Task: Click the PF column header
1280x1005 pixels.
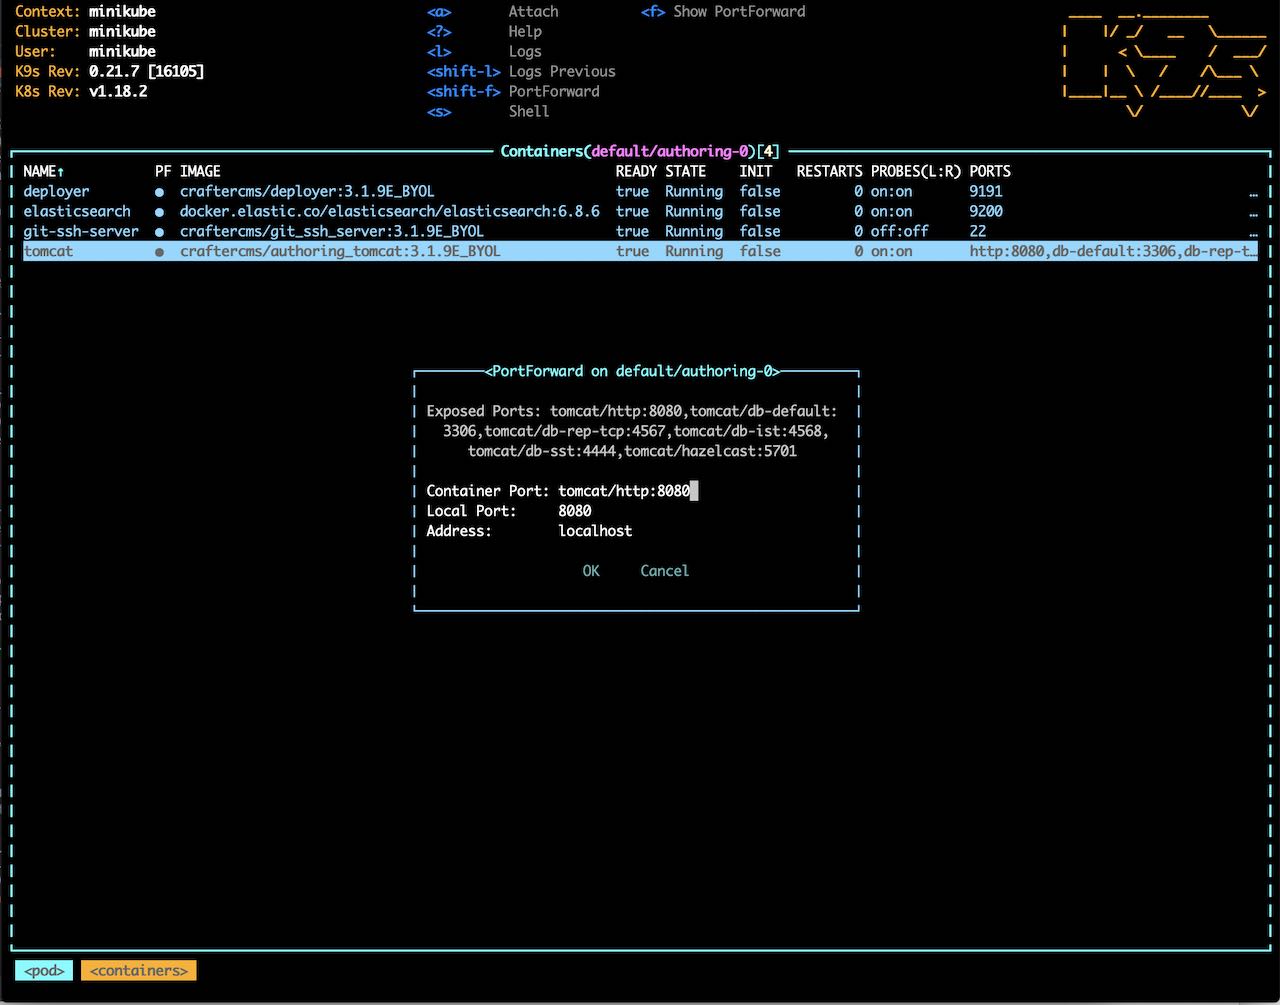Action: click(163, 171)
